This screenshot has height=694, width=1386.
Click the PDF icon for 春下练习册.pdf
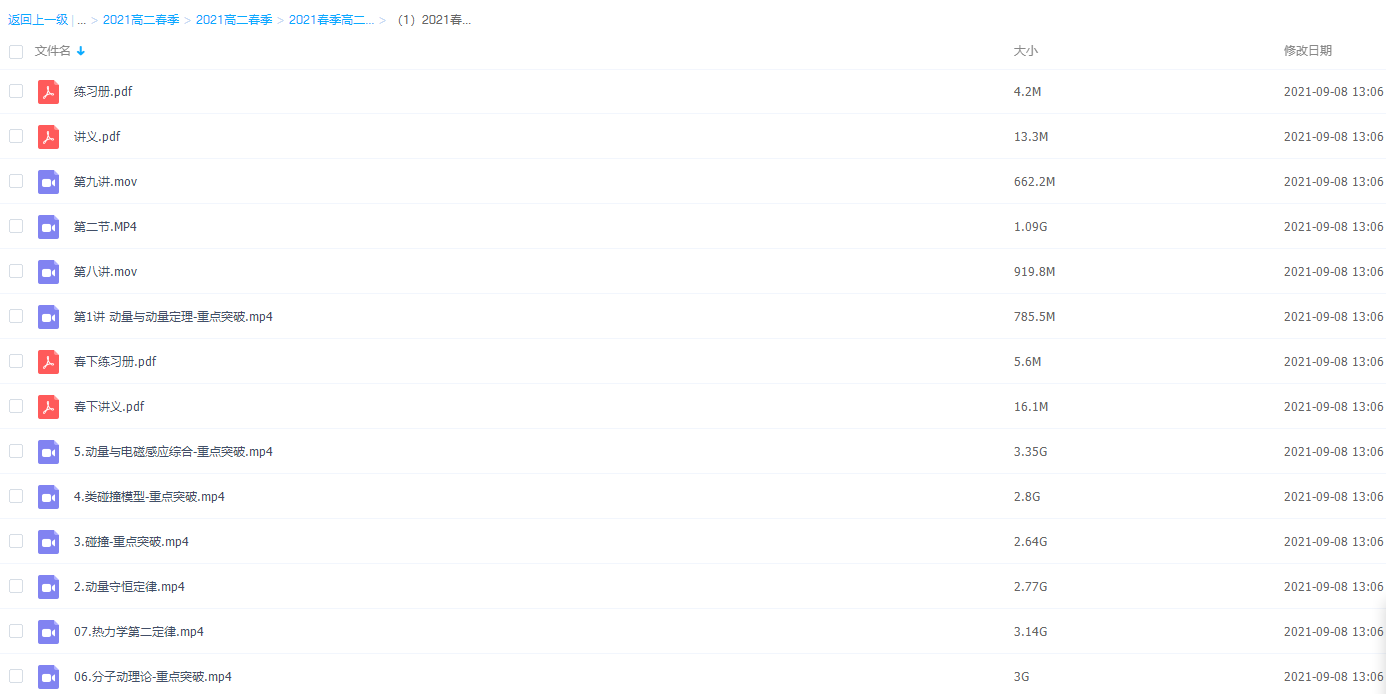pos(48,362)
